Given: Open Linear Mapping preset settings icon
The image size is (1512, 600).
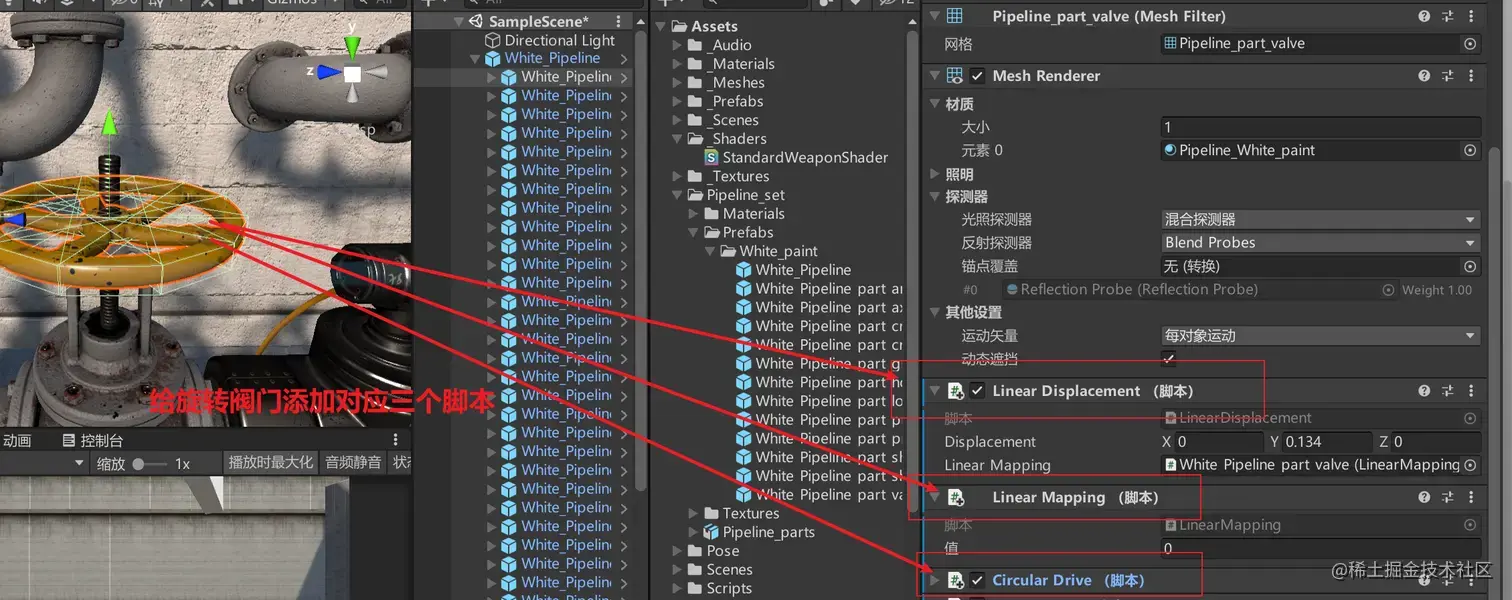Looking at the screenshot, I should click(1447, 497).
